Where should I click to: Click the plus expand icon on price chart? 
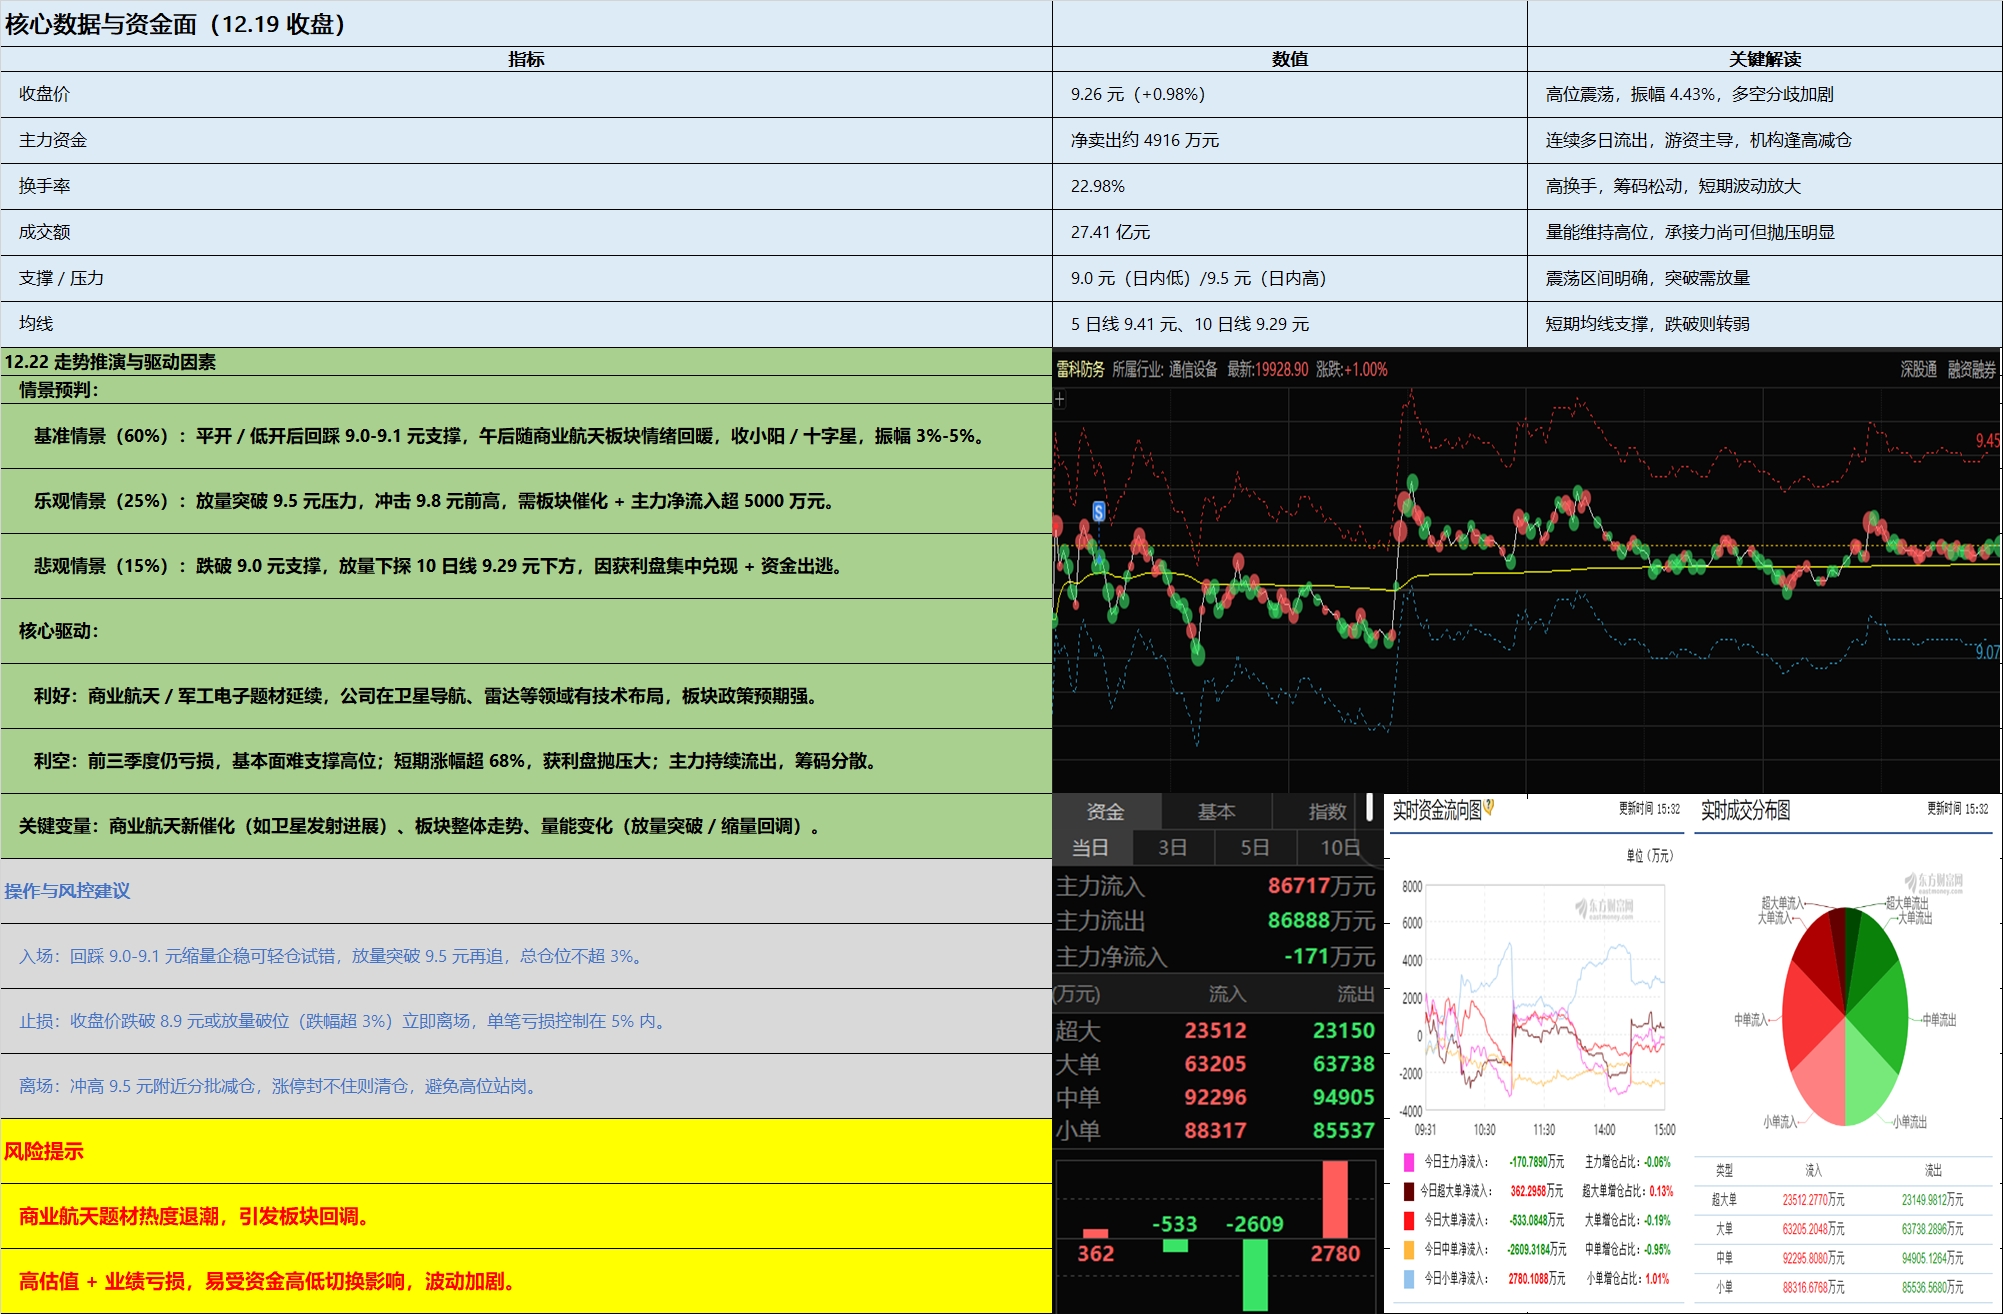(x=1060, y=400)
